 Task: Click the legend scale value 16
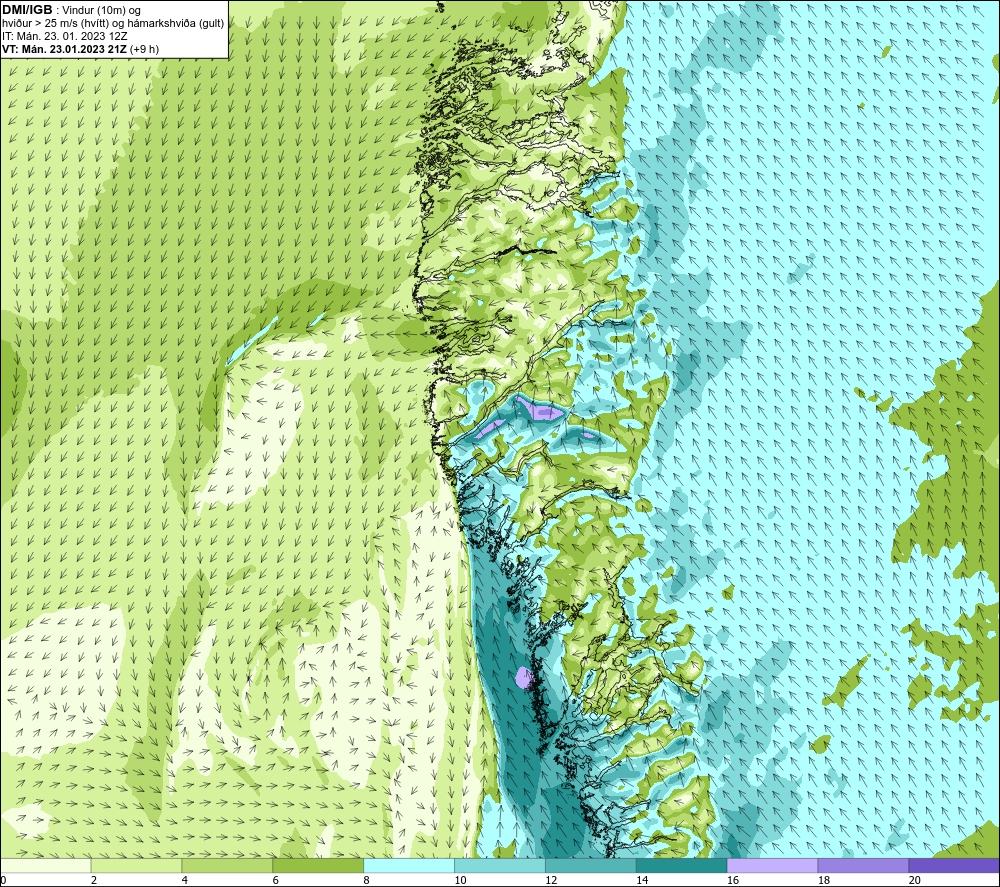click(x=733, y=880)
